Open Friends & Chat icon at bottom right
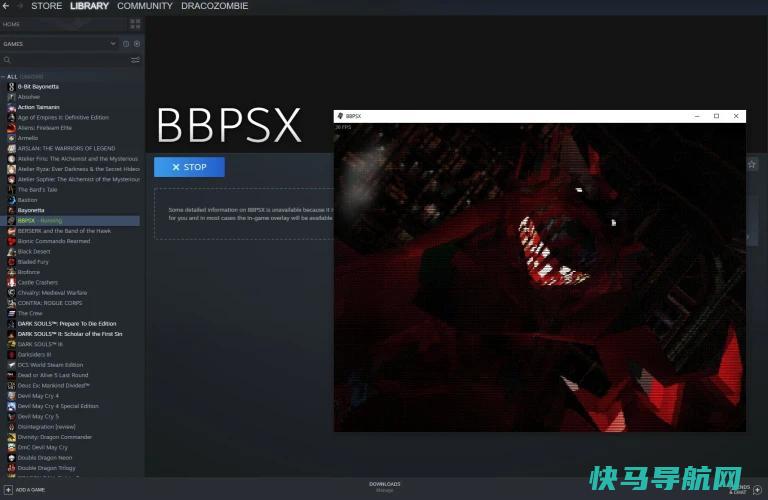The width and height of the screenshot is (768, 500). 757,489
